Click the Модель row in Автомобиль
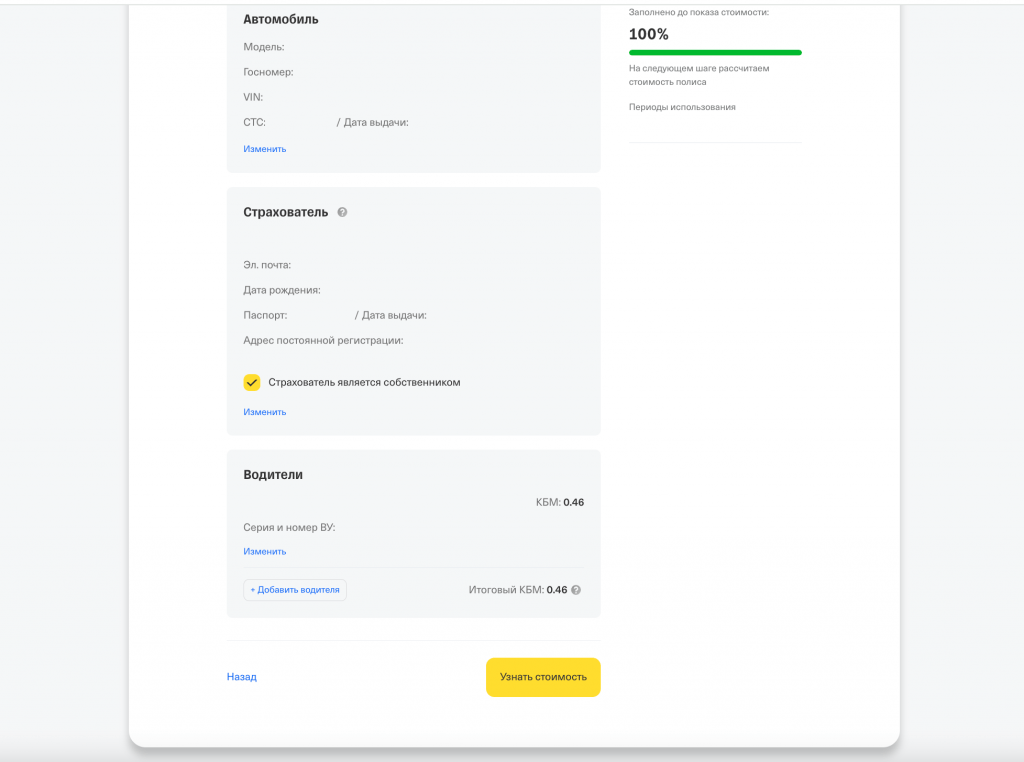Image resolution: width=1024 pixels, height=762 pixels. pos(264,47)
